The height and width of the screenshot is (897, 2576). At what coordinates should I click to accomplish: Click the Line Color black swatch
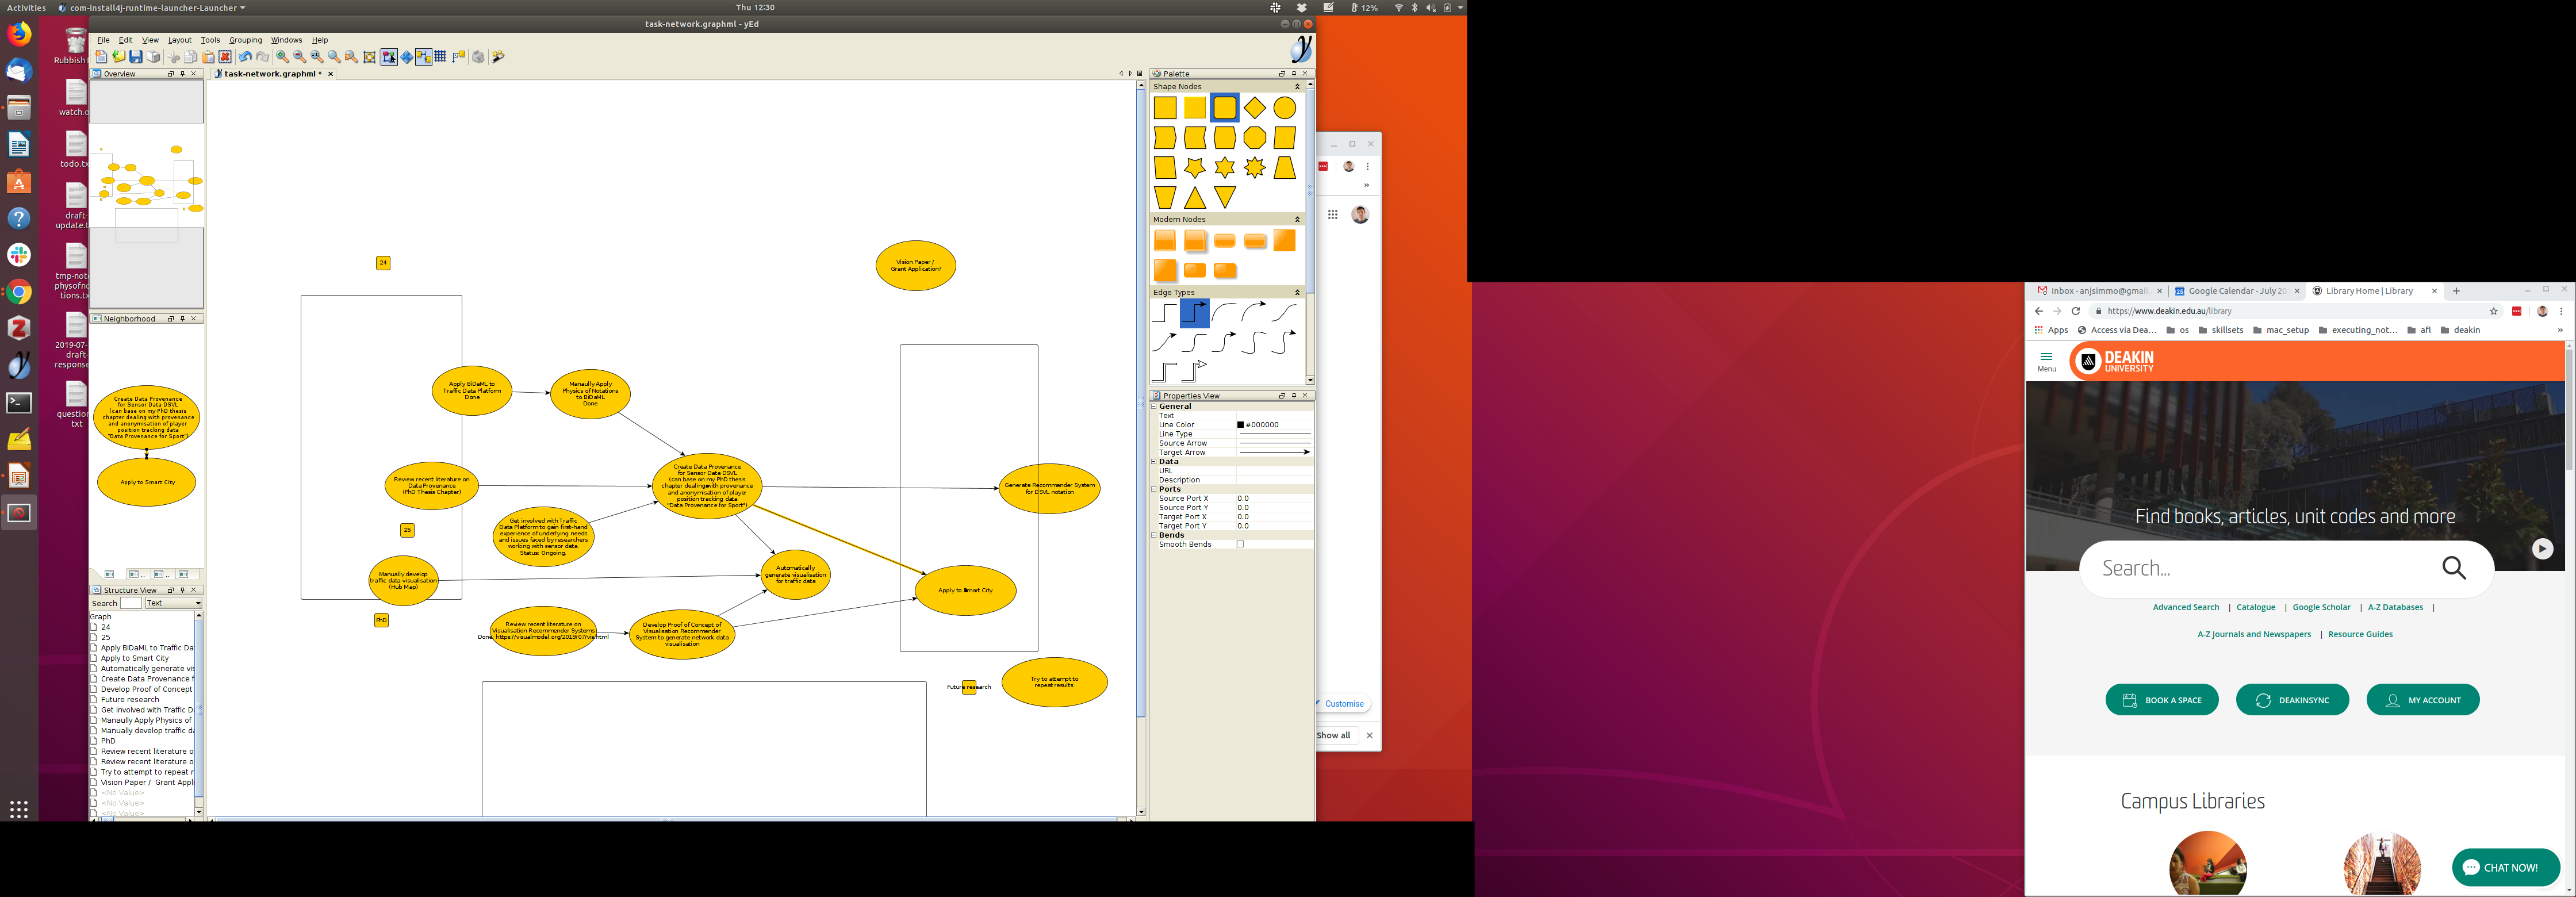(1240, 425)
